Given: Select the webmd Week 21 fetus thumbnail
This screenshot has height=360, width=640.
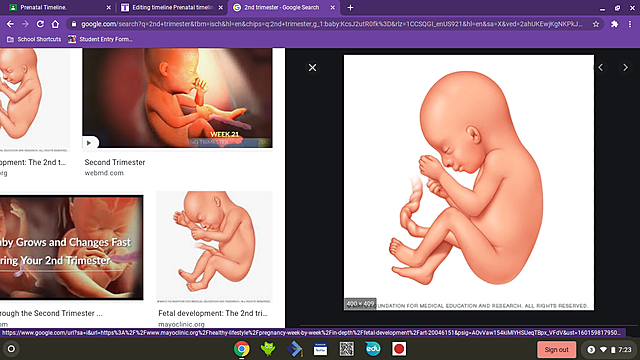Looking at the screenshot, I should 178,98.
